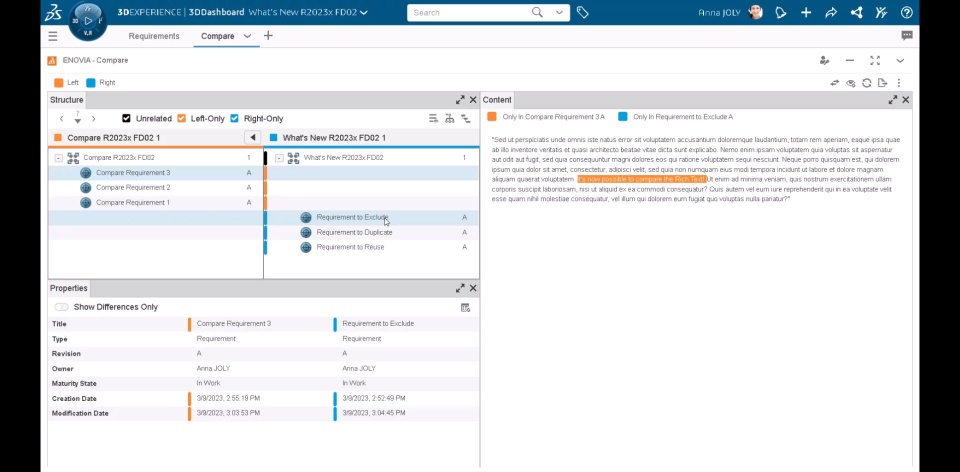This screenshot has height=472, width=960.
Task: Select the Compare tab
Action: pos(217,36)
